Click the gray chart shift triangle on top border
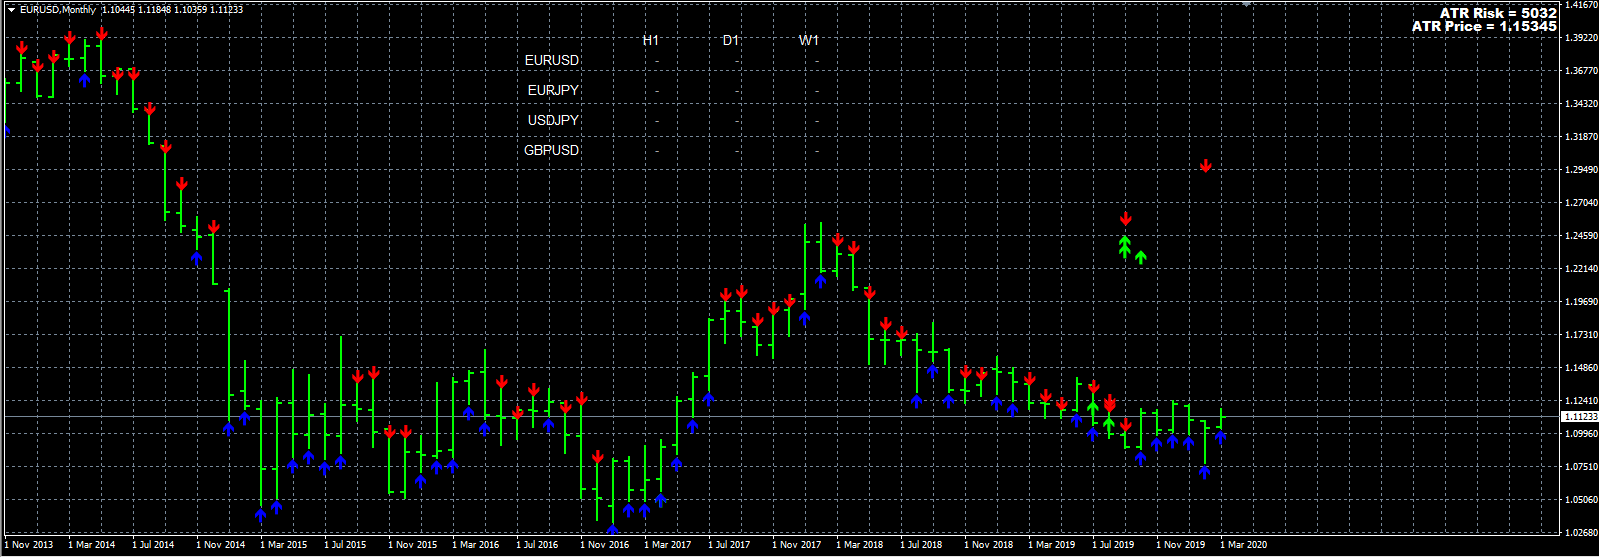 1246,3
